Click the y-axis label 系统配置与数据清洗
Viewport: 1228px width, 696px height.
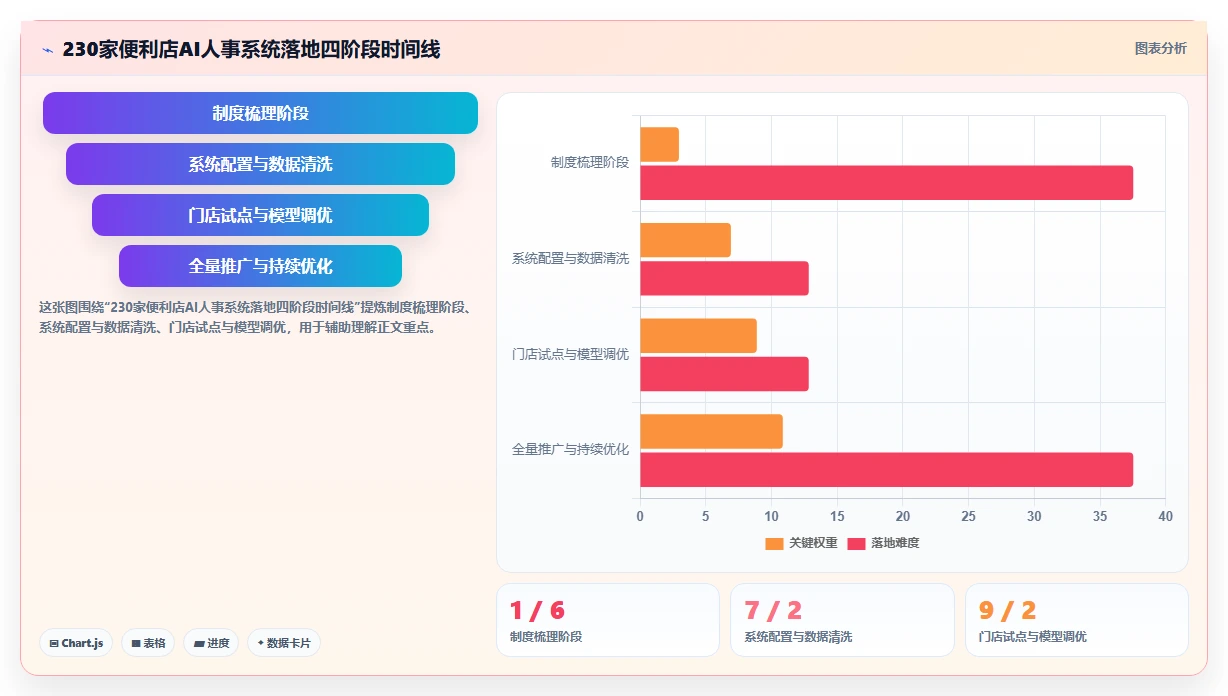point(571,258)
